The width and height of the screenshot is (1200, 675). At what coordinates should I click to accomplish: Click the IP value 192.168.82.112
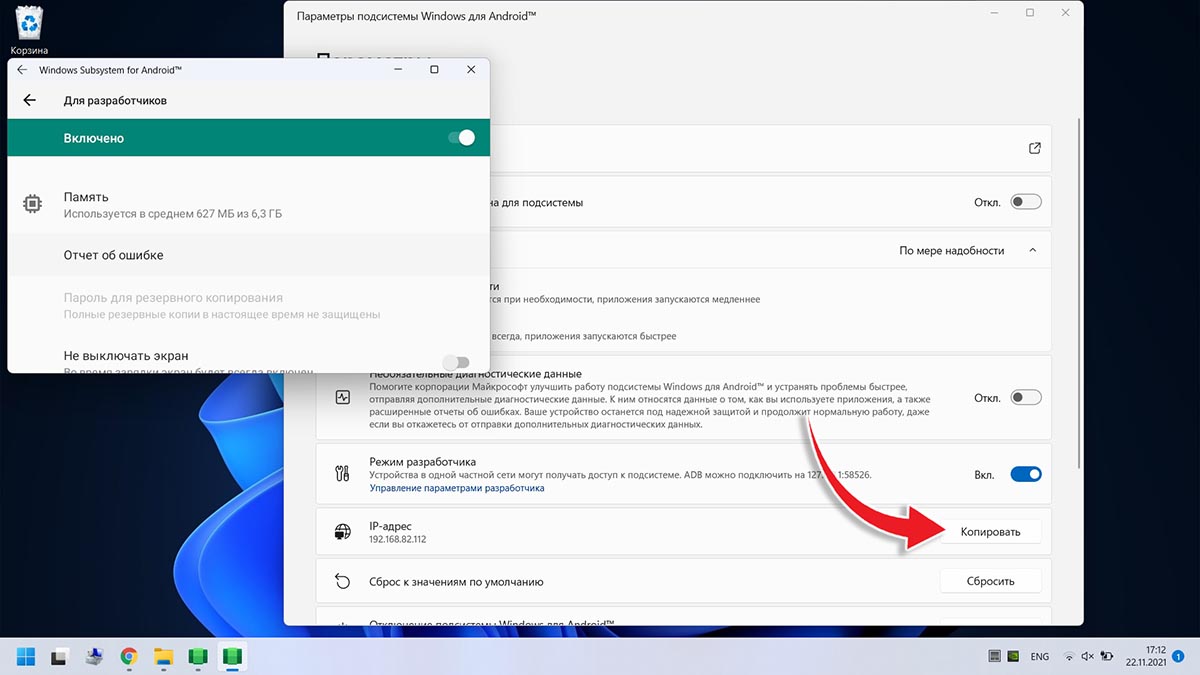398,540
